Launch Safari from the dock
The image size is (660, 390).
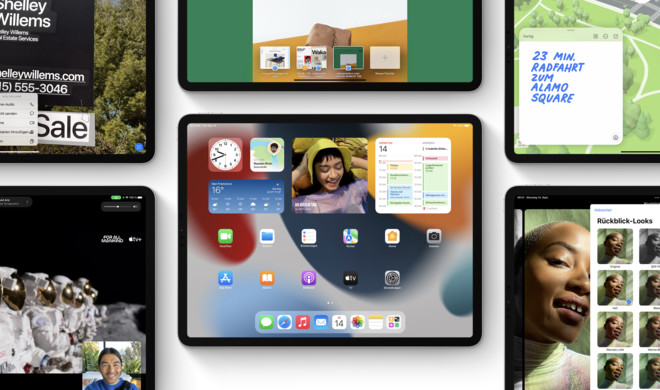(284, 322)
